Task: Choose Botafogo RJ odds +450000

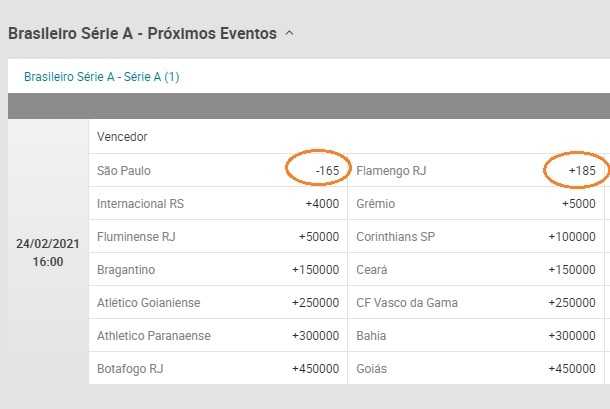Action: [x=218, y=369]
